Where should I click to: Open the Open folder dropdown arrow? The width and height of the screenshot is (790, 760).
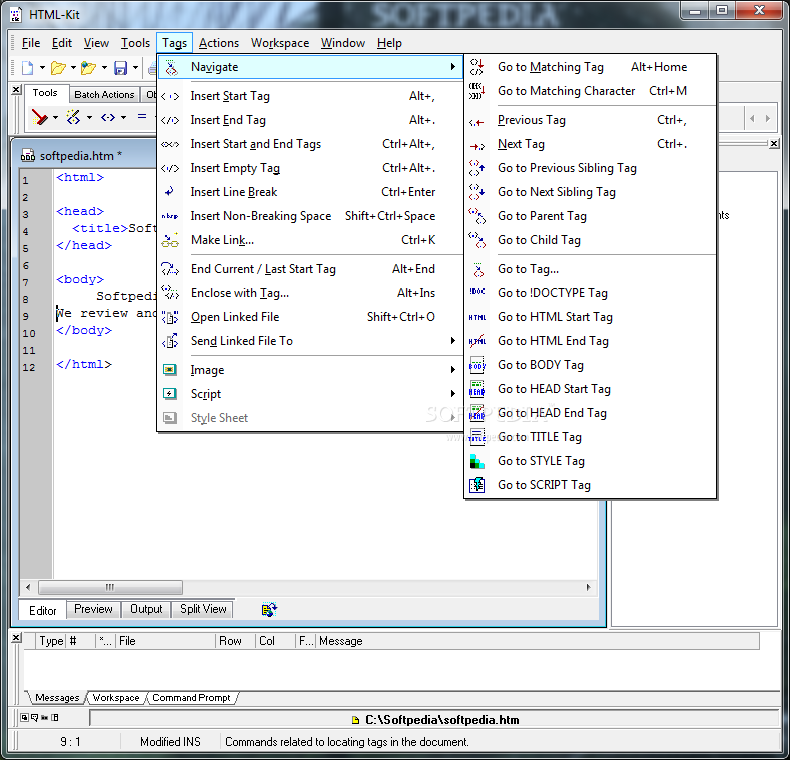tap(73, 68)
